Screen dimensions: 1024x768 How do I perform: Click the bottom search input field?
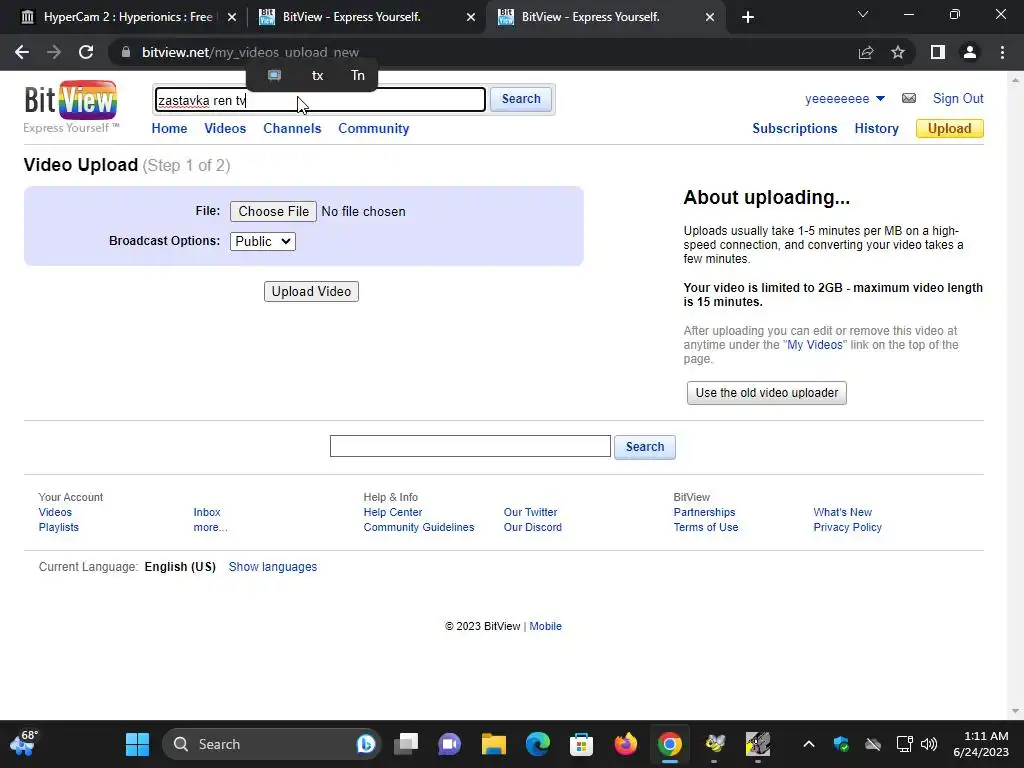(470, 446)
